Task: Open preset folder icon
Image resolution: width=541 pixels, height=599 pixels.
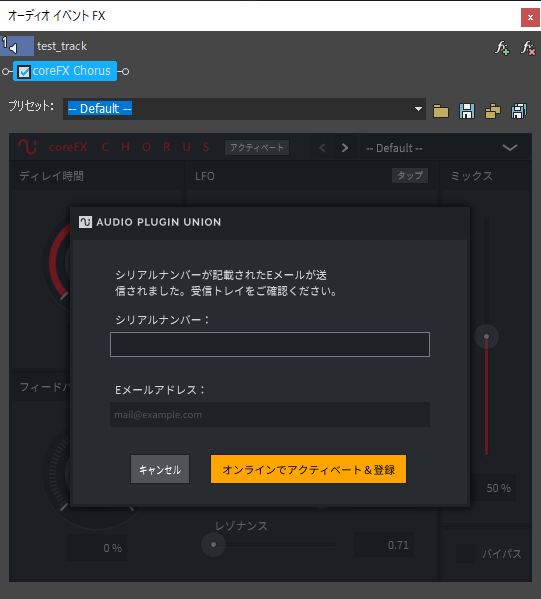Action: [441, 111]
